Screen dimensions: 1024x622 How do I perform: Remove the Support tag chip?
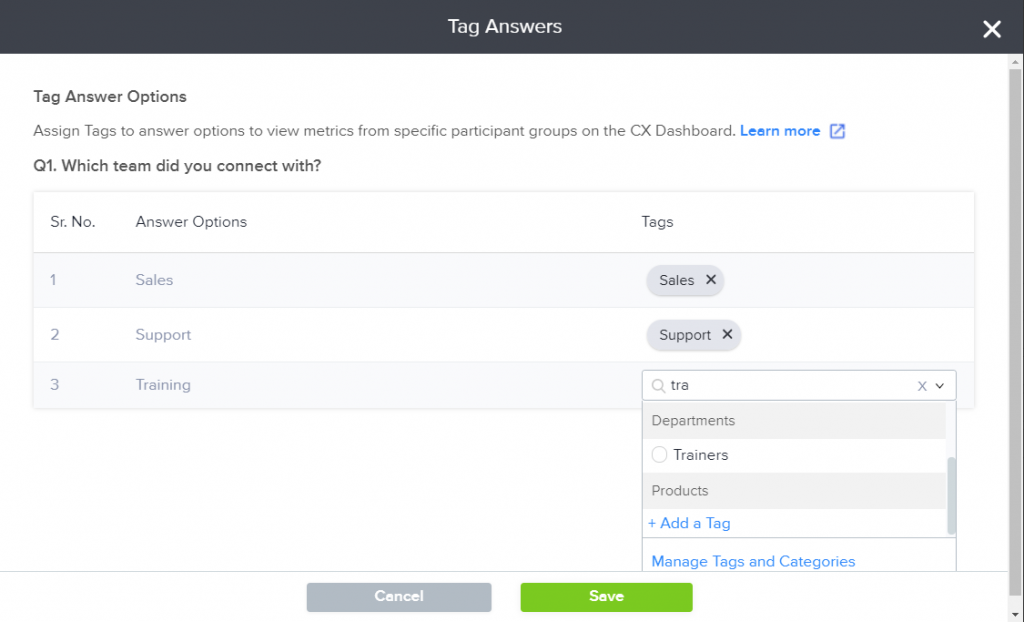pos(727,335)
